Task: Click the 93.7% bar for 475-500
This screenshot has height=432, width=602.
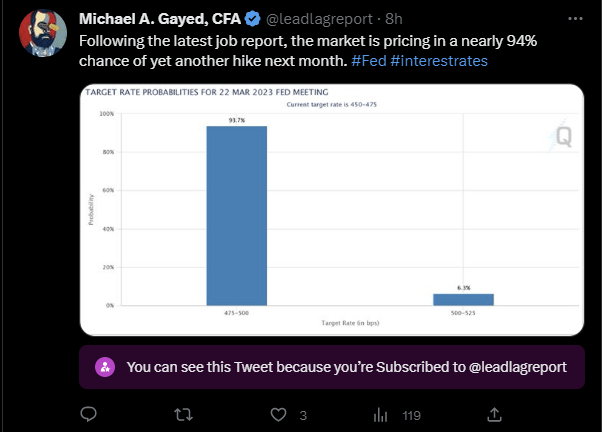Action: pos(236,216)
